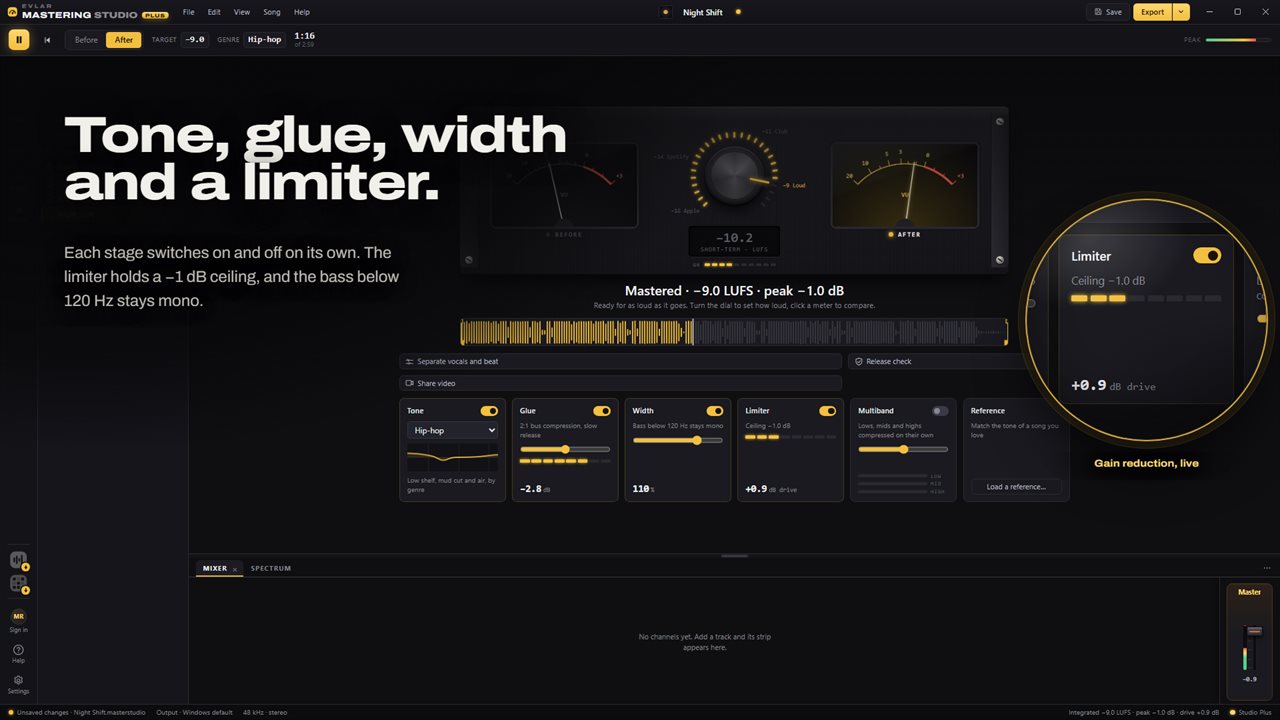Screen dimensions: 1280x720
Task: Enable the Multiband toggle
Action: point(941,411)
